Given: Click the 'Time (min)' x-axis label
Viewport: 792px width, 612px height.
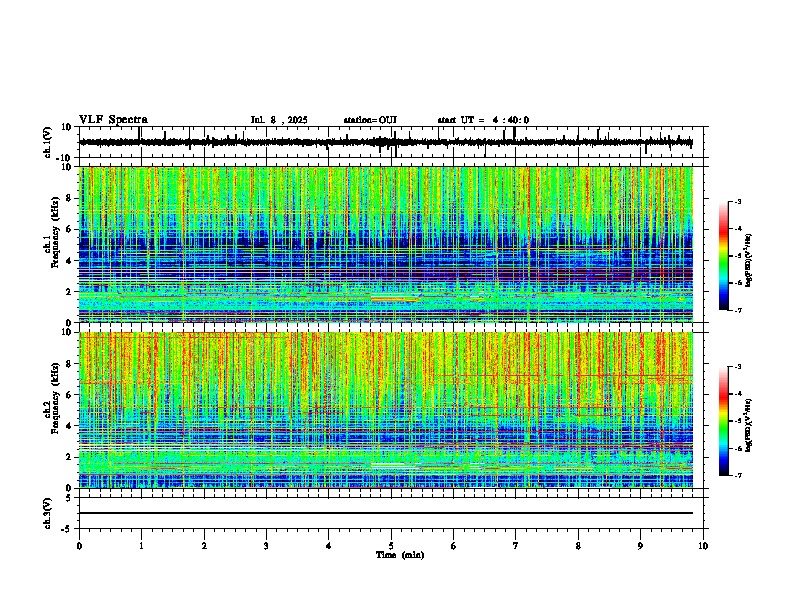Looking at the screenshot, I should (400, 555).
